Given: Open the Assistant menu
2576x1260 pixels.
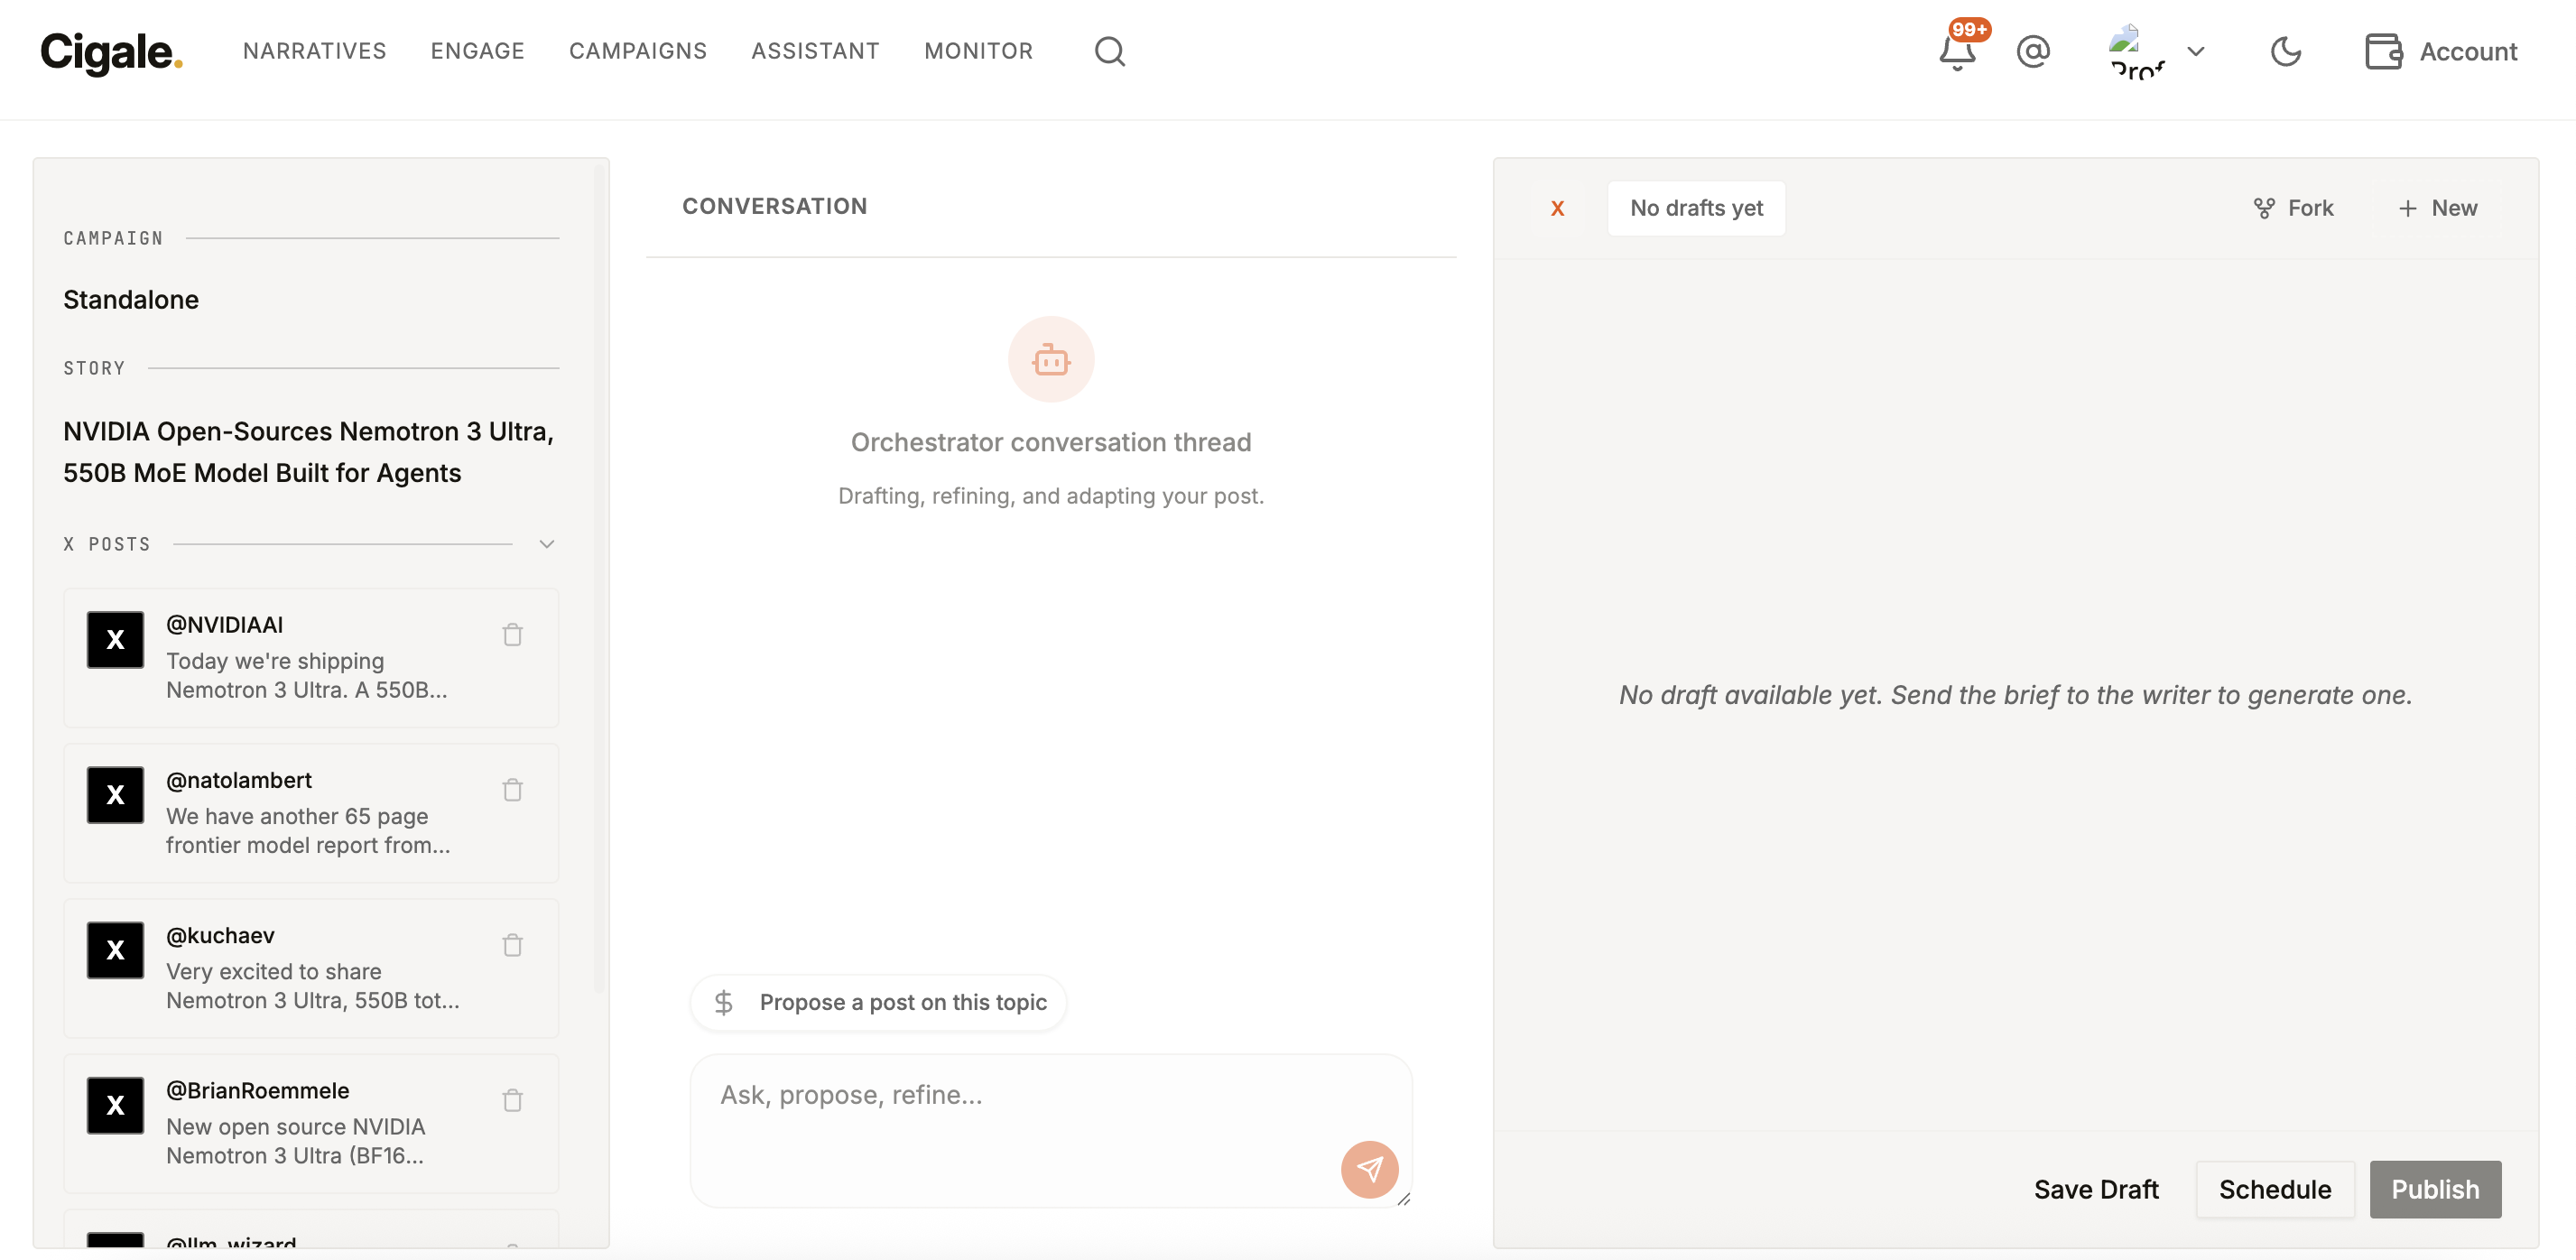Looking at the screenshot, I should 815,51.
